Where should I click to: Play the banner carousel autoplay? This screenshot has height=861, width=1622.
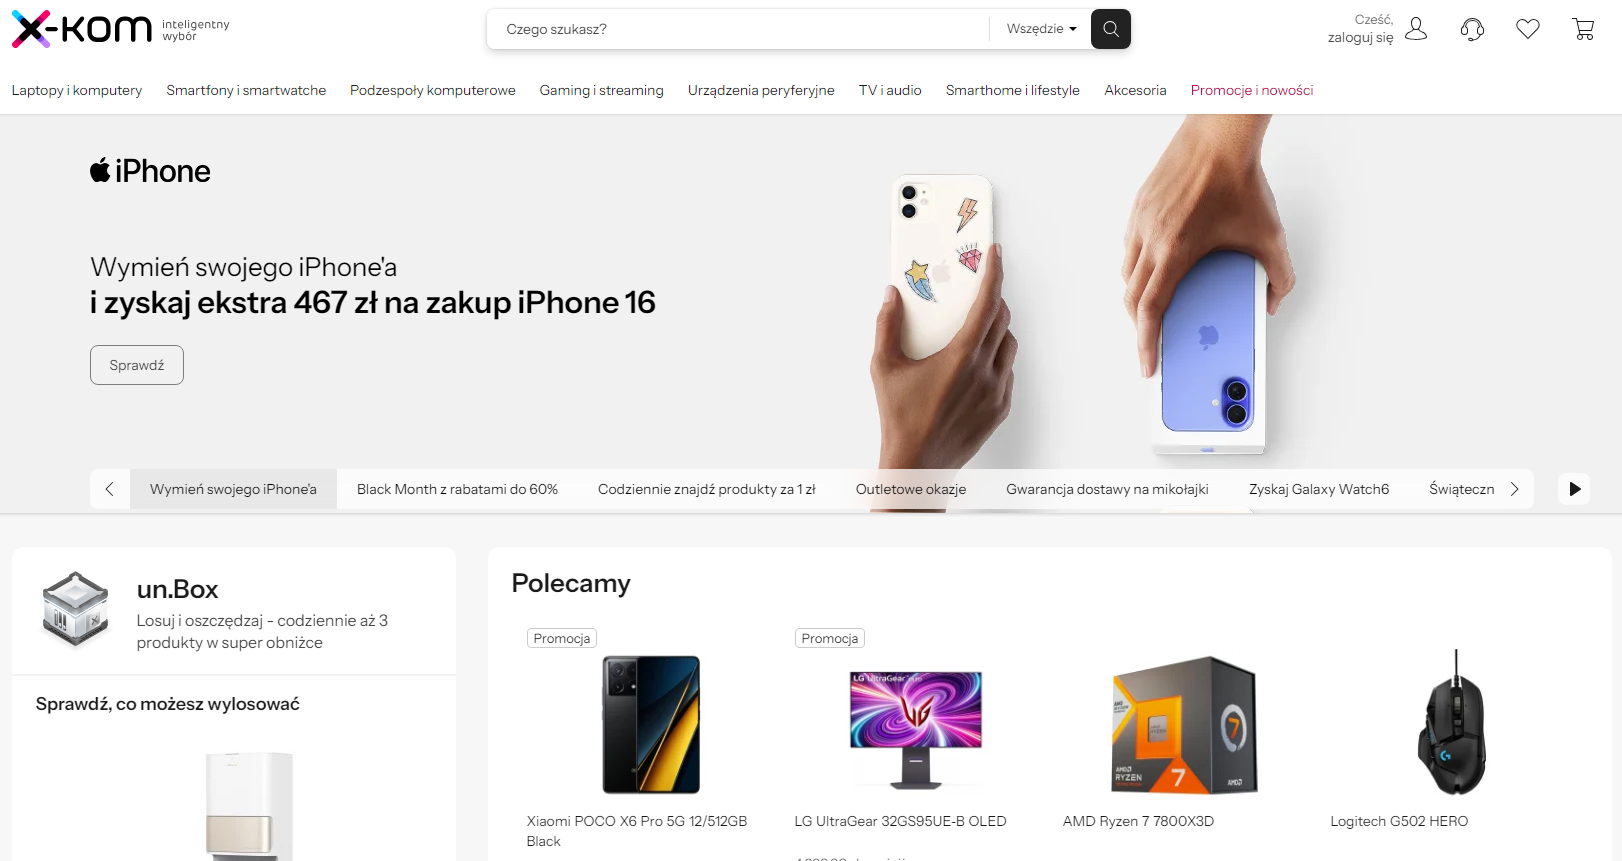point(1574,489)
